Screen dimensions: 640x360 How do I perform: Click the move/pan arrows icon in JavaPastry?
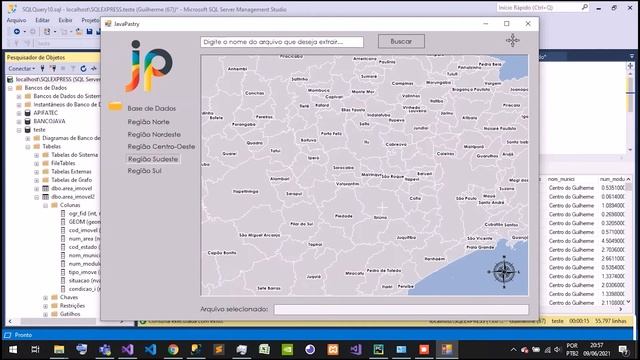pos(513,40)
